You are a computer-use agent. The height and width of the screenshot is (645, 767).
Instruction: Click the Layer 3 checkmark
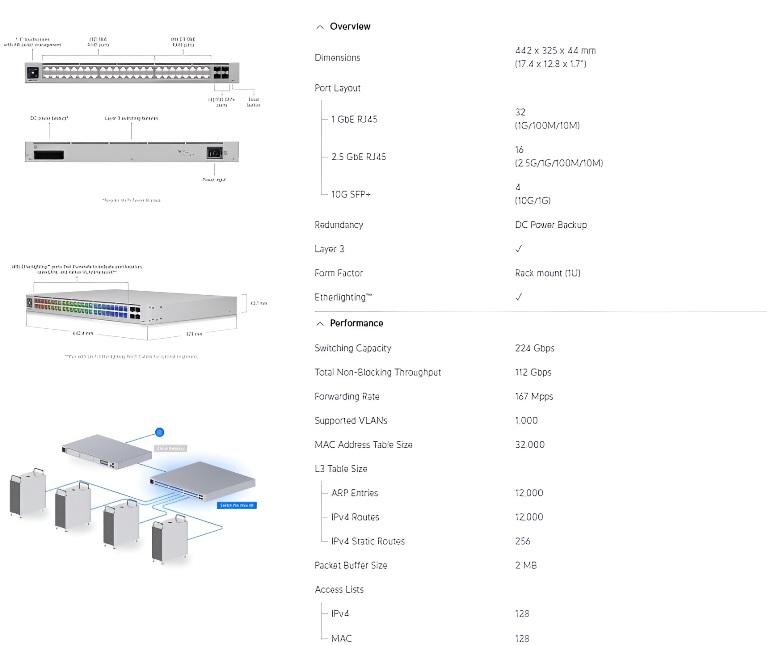point(518,249)
